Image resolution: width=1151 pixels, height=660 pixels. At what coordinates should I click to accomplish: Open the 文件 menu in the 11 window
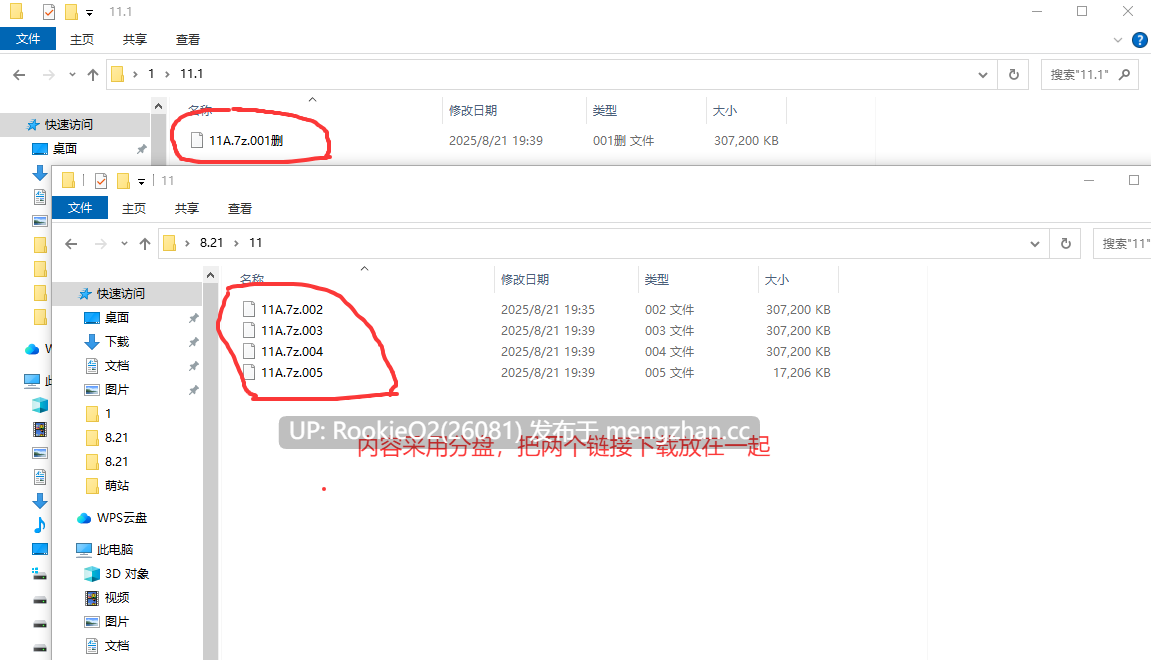pyautogui.click(x=80, y=208)
